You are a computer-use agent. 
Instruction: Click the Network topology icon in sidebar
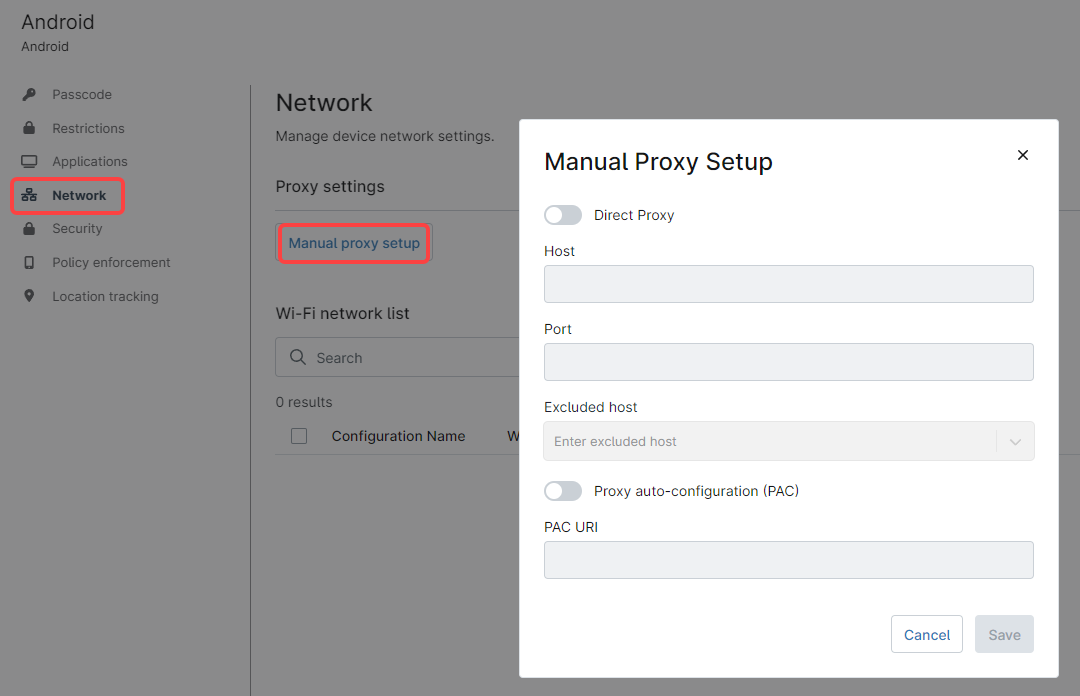(29, 195)
